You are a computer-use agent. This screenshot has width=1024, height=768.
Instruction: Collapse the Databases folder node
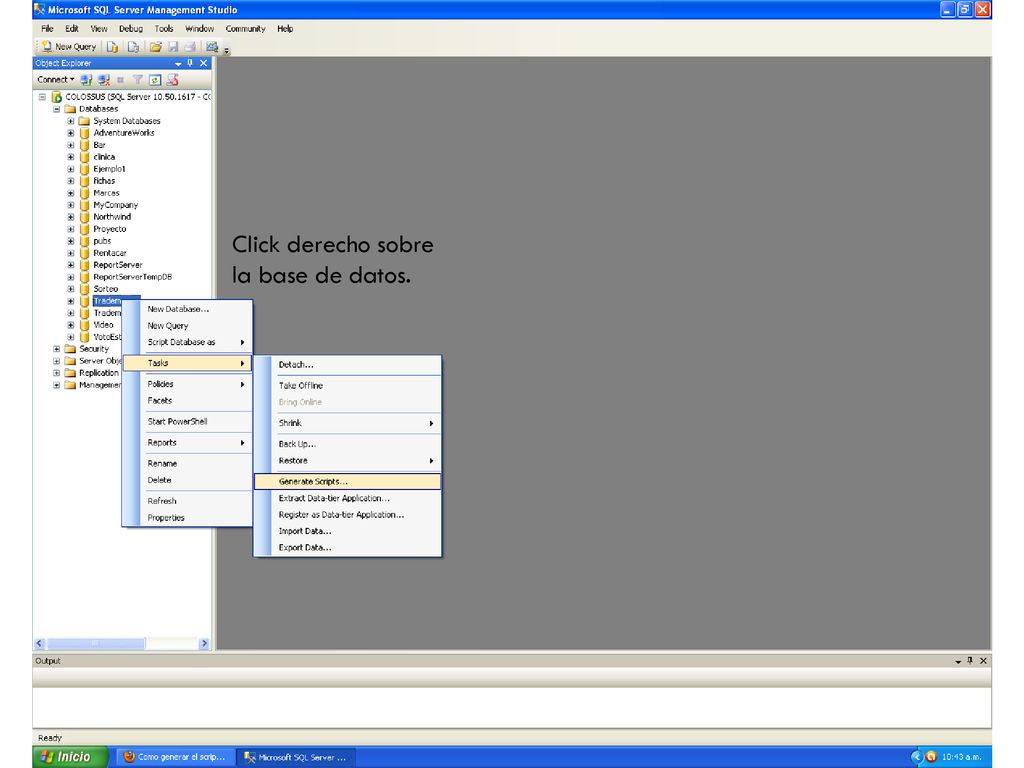pyautogui.click(x=56, y=109)
